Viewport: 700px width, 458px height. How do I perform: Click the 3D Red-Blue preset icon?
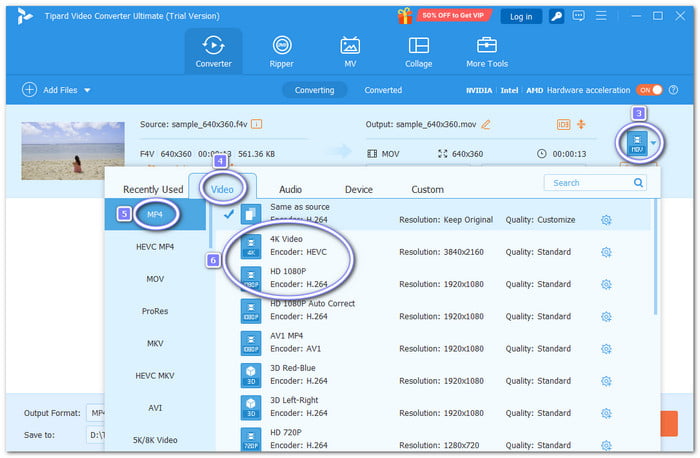click(x=251, y=375)
